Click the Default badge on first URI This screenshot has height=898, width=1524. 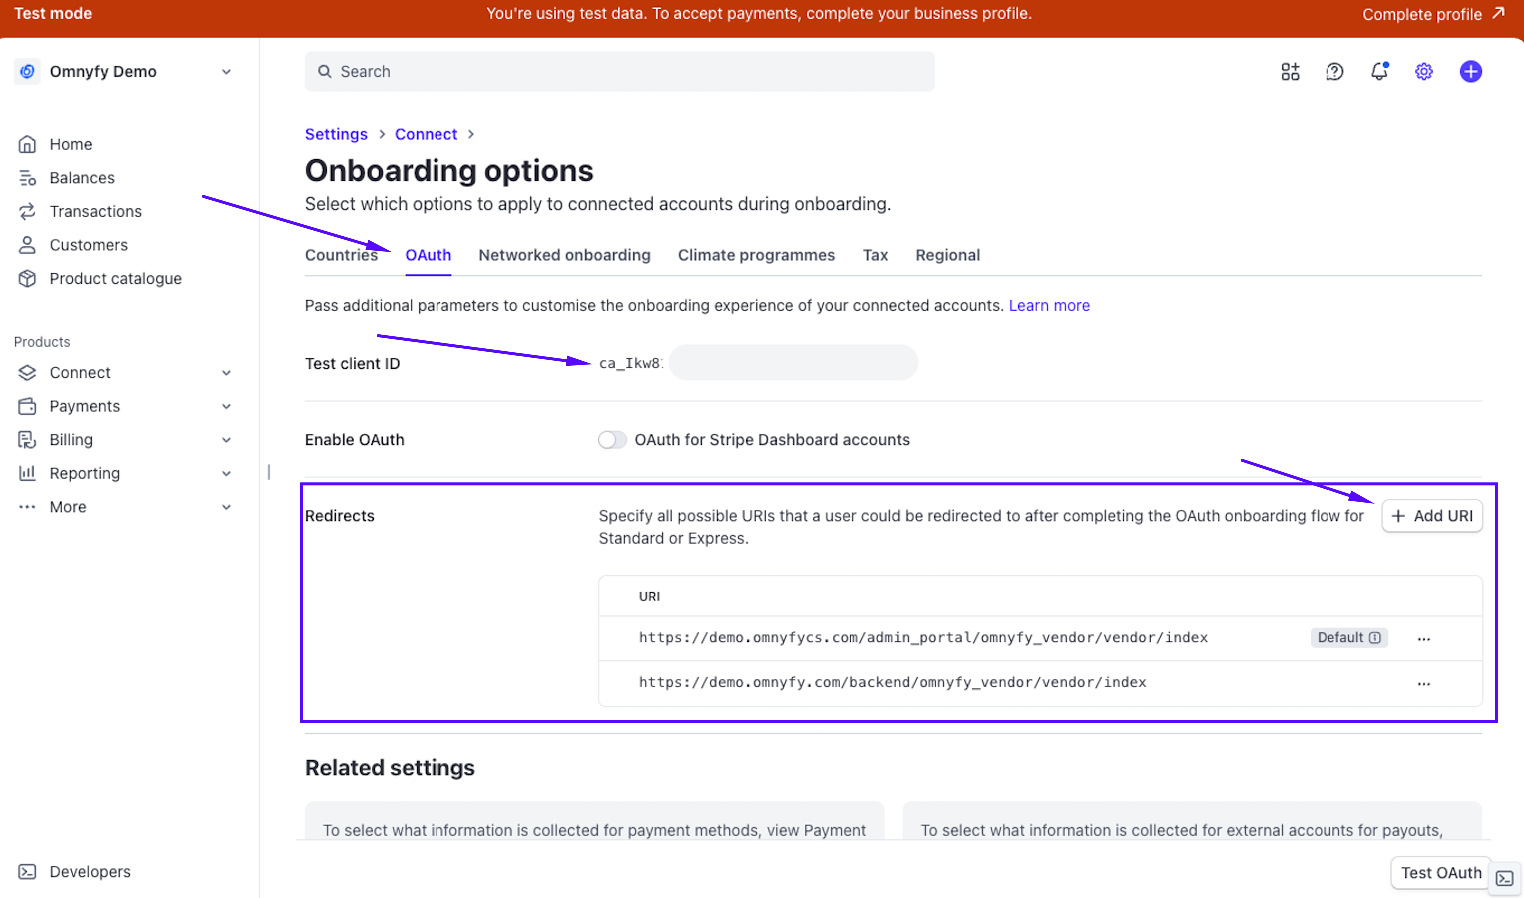point(1349,638)
